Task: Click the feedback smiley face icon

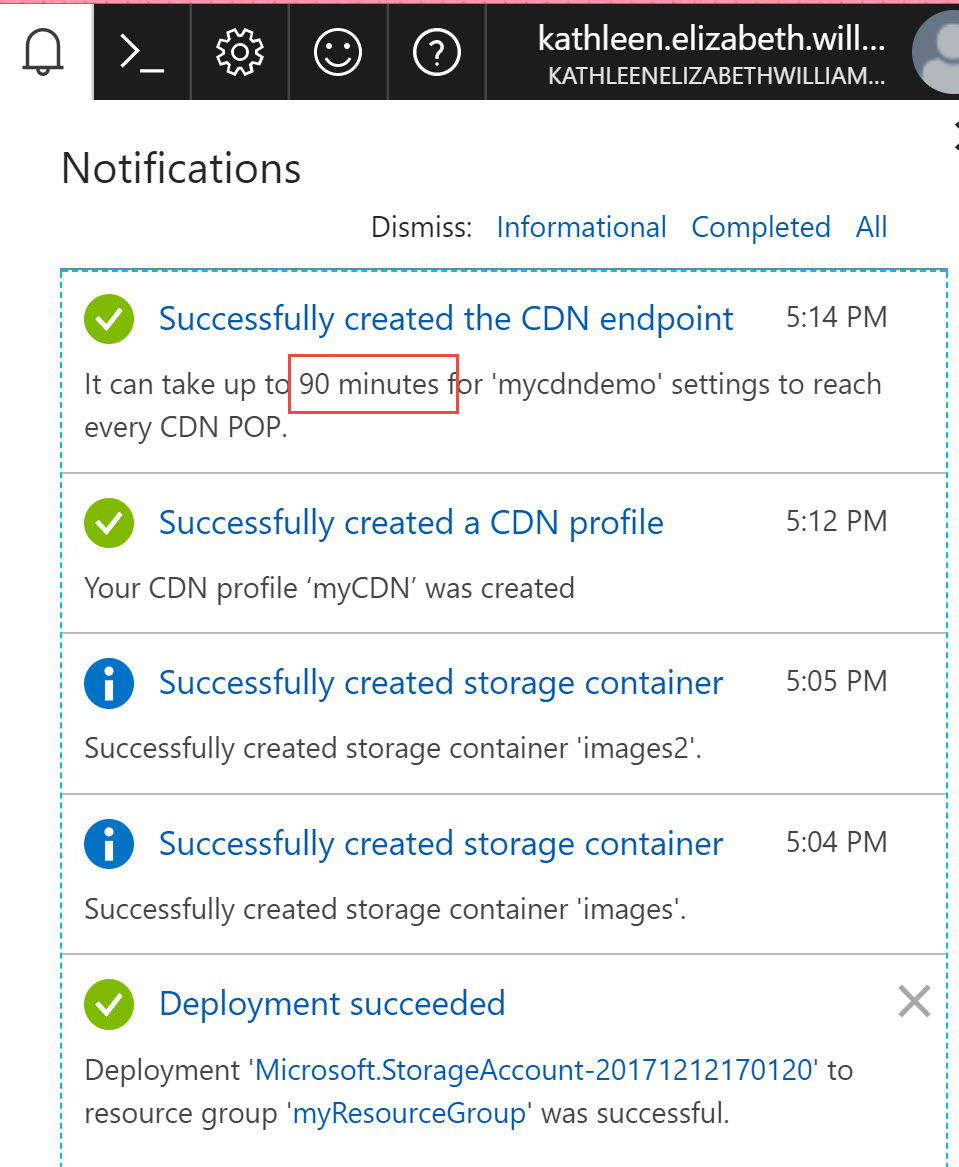Action: (x=338, y=52)
